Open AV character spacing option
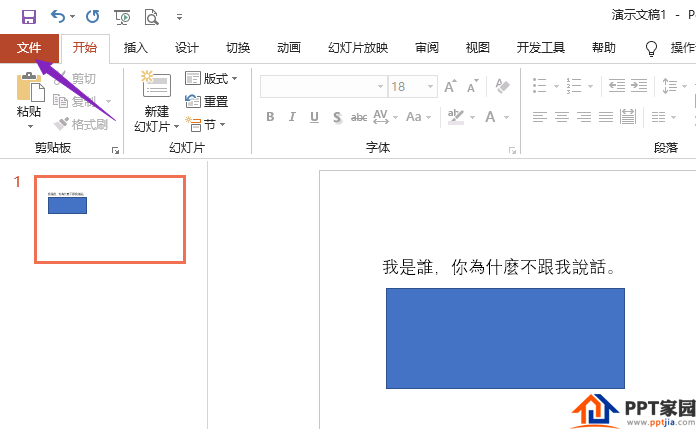Viewport: 696px width, 429px height. (380, 117)
